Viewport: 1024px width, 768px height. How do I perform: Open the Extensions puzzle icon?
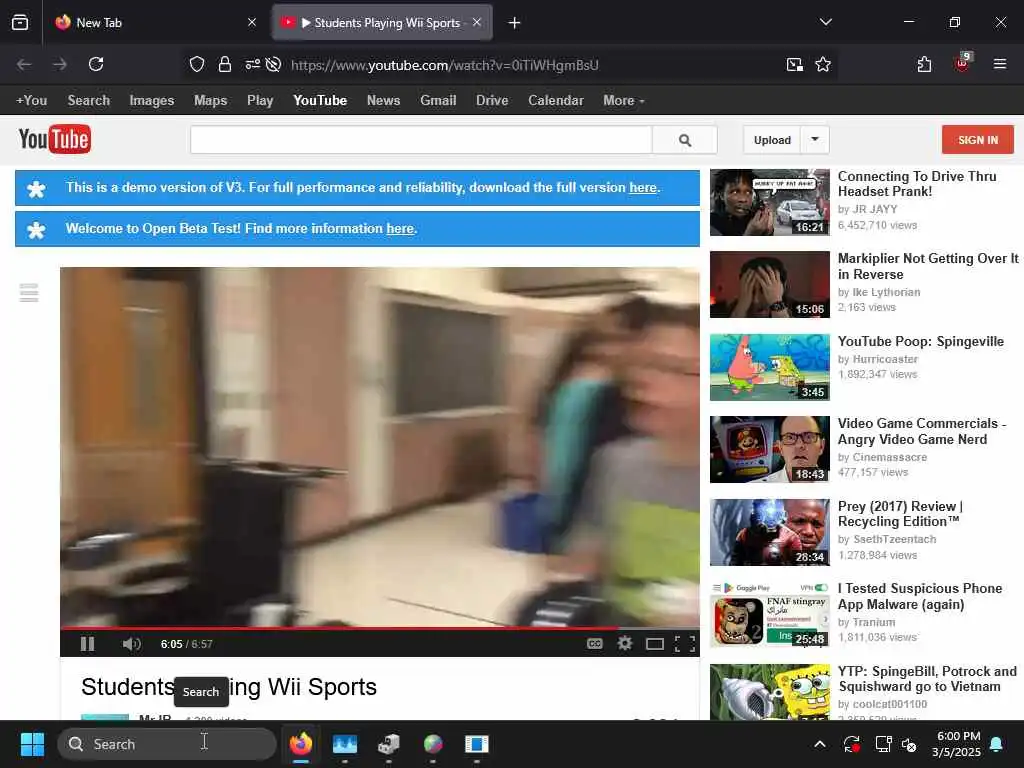pyautogui.click(x=924, y=64)
